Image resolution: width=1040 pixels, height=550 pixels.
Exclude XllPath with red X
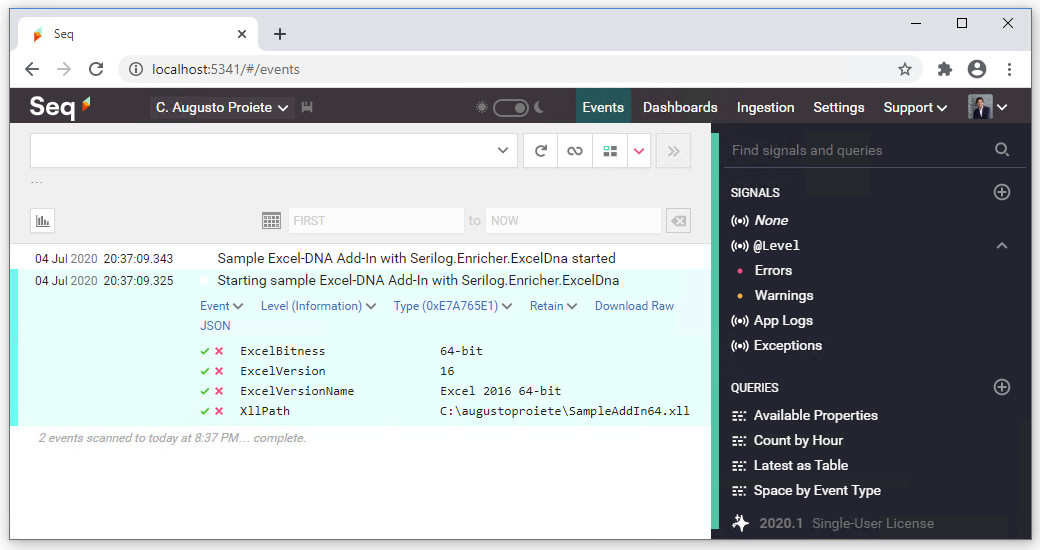click(219, 411)
